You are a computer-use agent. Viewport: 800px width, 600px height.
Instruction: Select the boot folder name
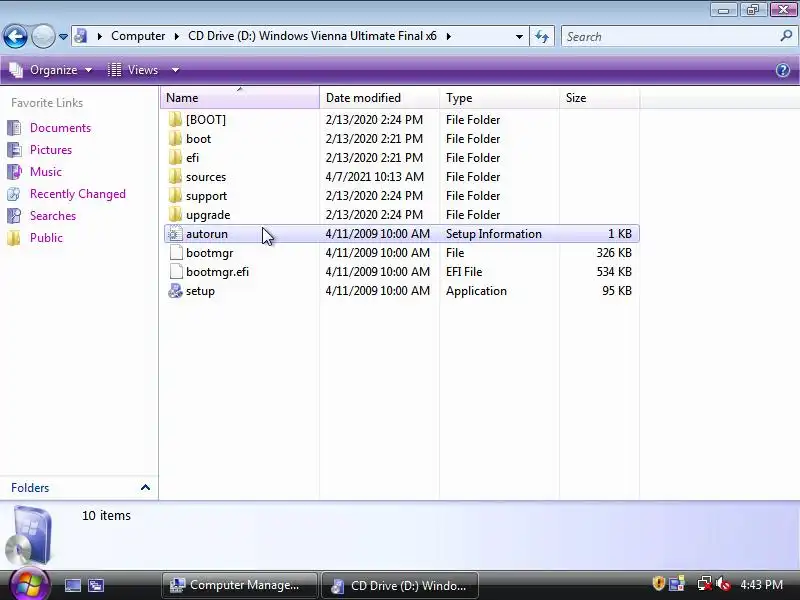[x=198, y=139]
